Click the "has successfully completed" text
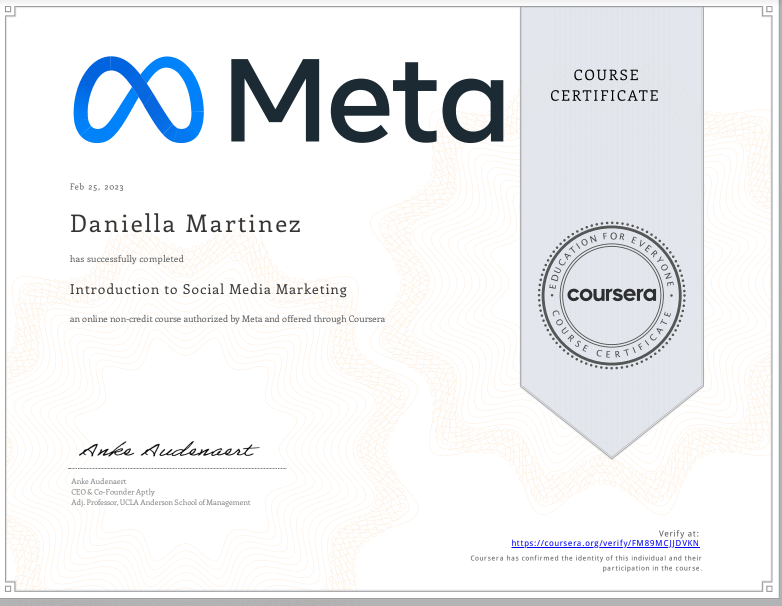The height and width of the screenshot is (606, 782). pos(127,259)
